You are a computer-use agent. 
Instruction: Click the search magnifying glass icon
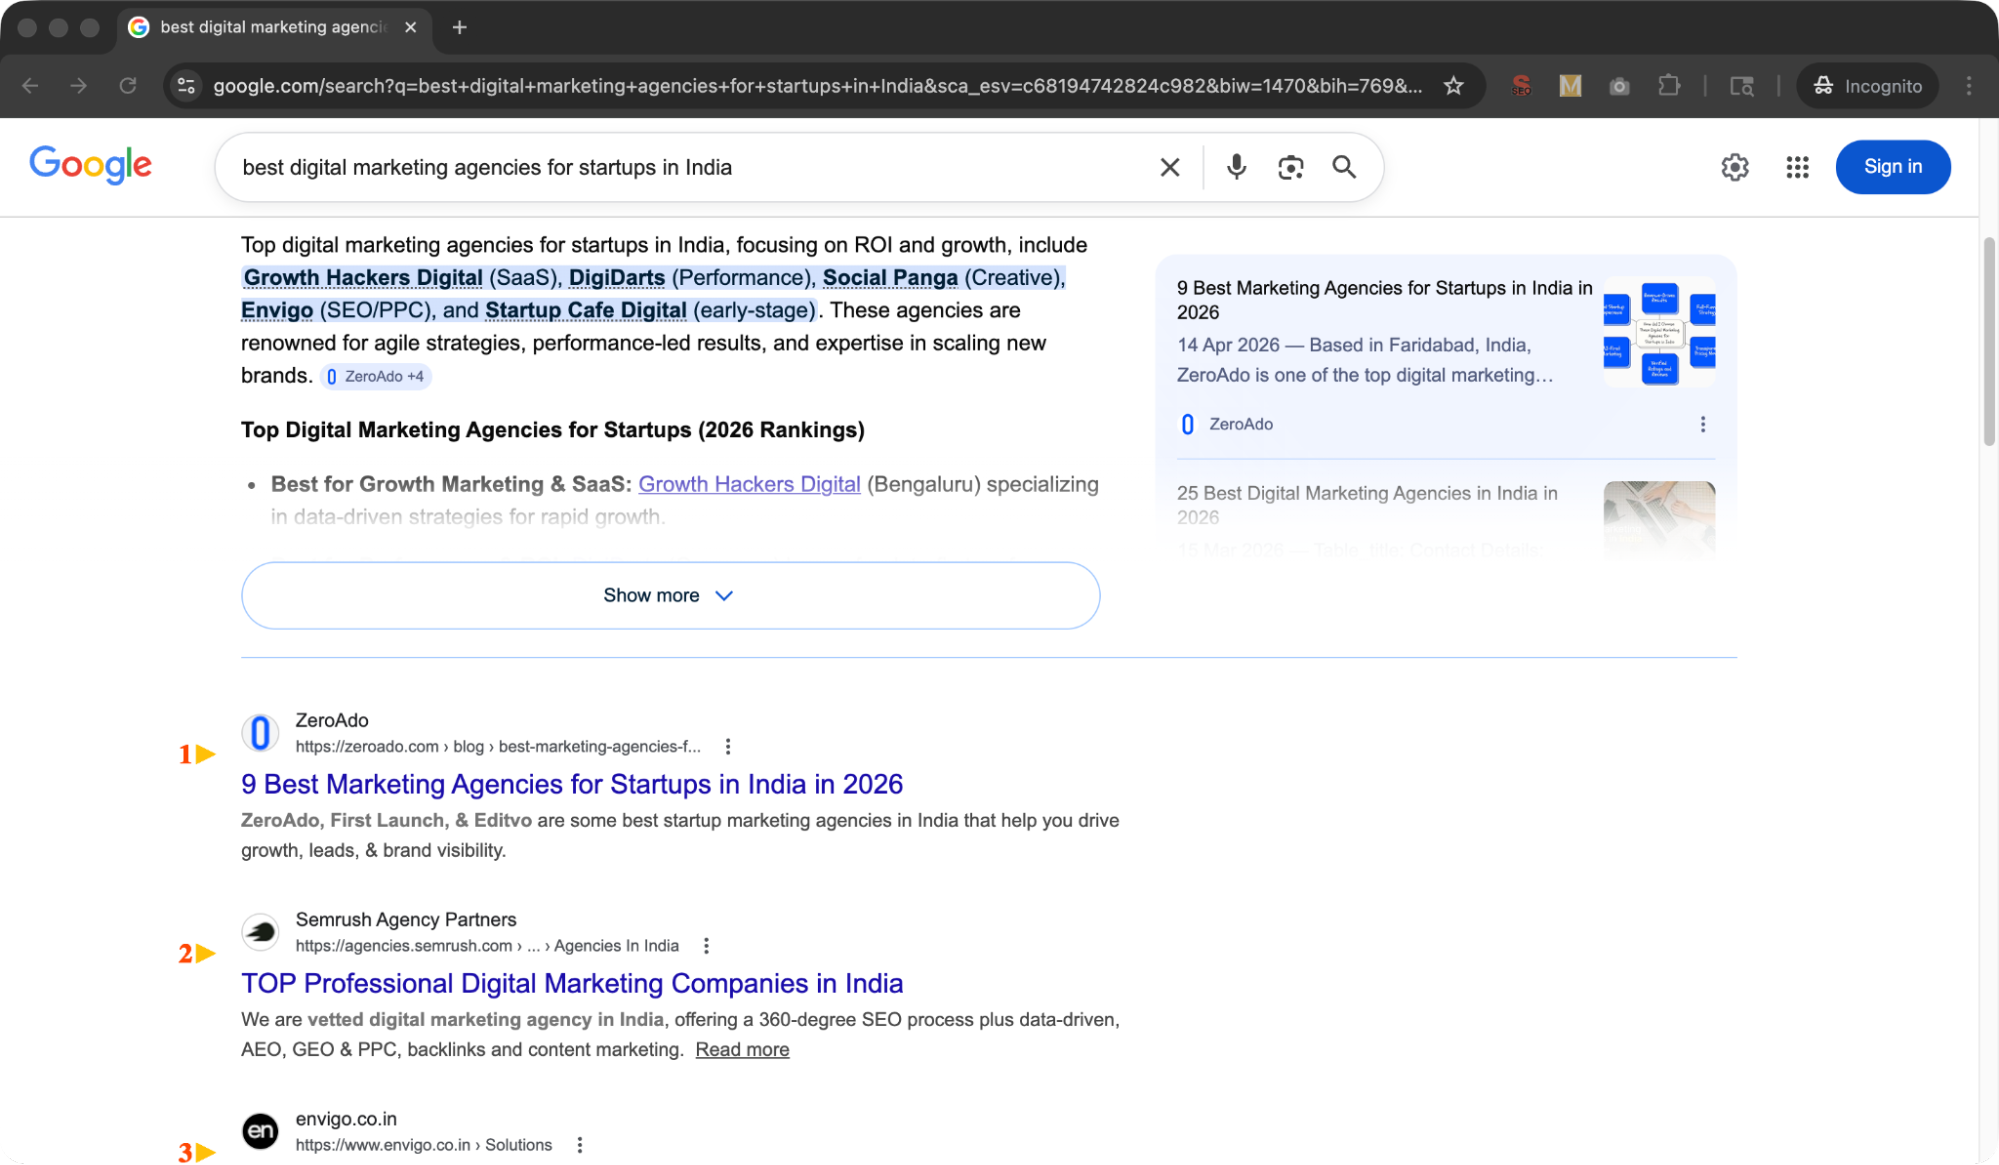click(1344, 167)
